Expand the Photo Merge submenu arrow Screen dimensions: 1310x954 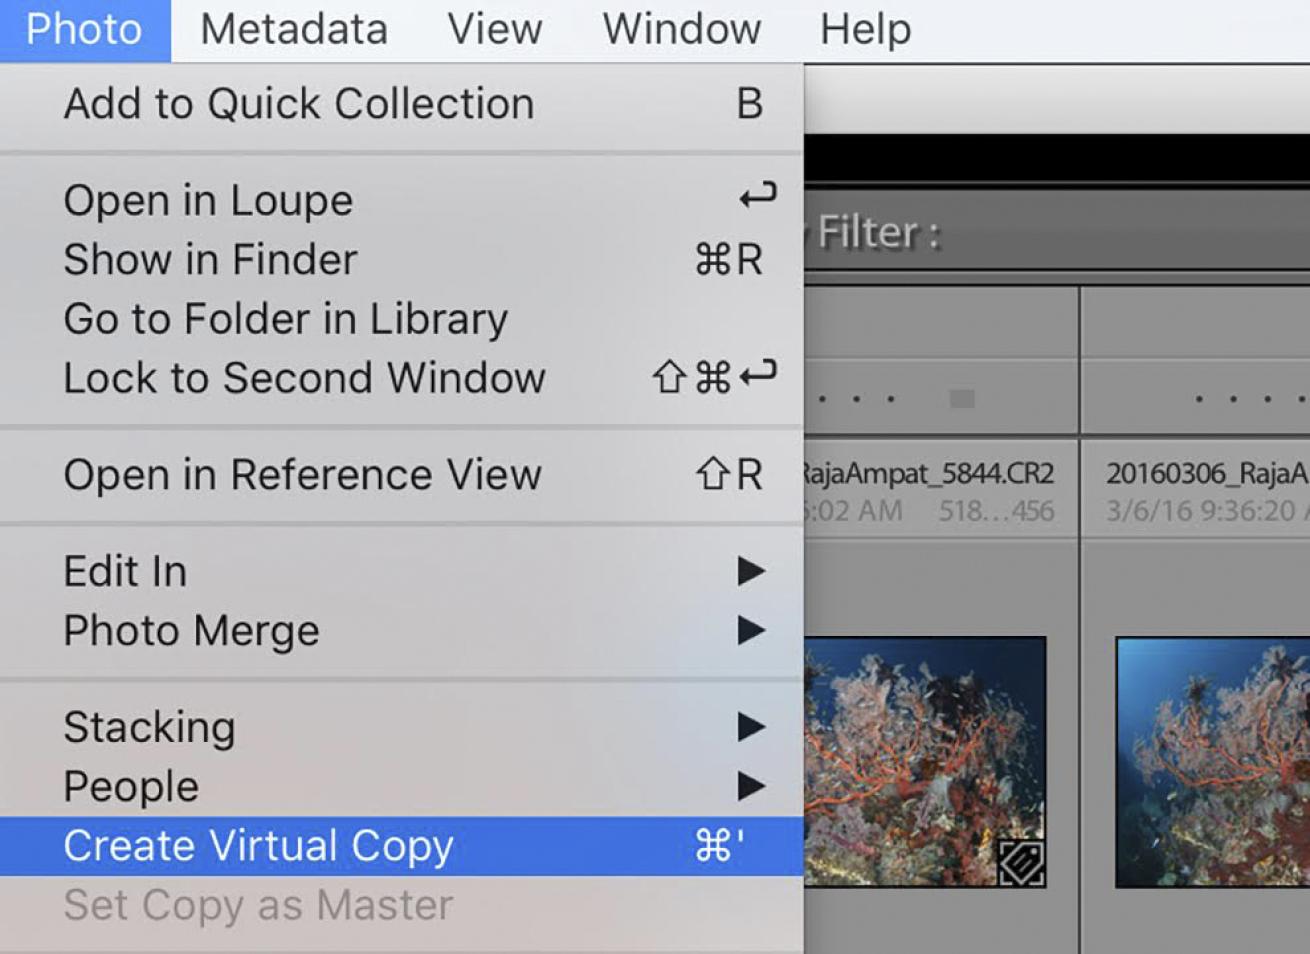click(750, 630)
